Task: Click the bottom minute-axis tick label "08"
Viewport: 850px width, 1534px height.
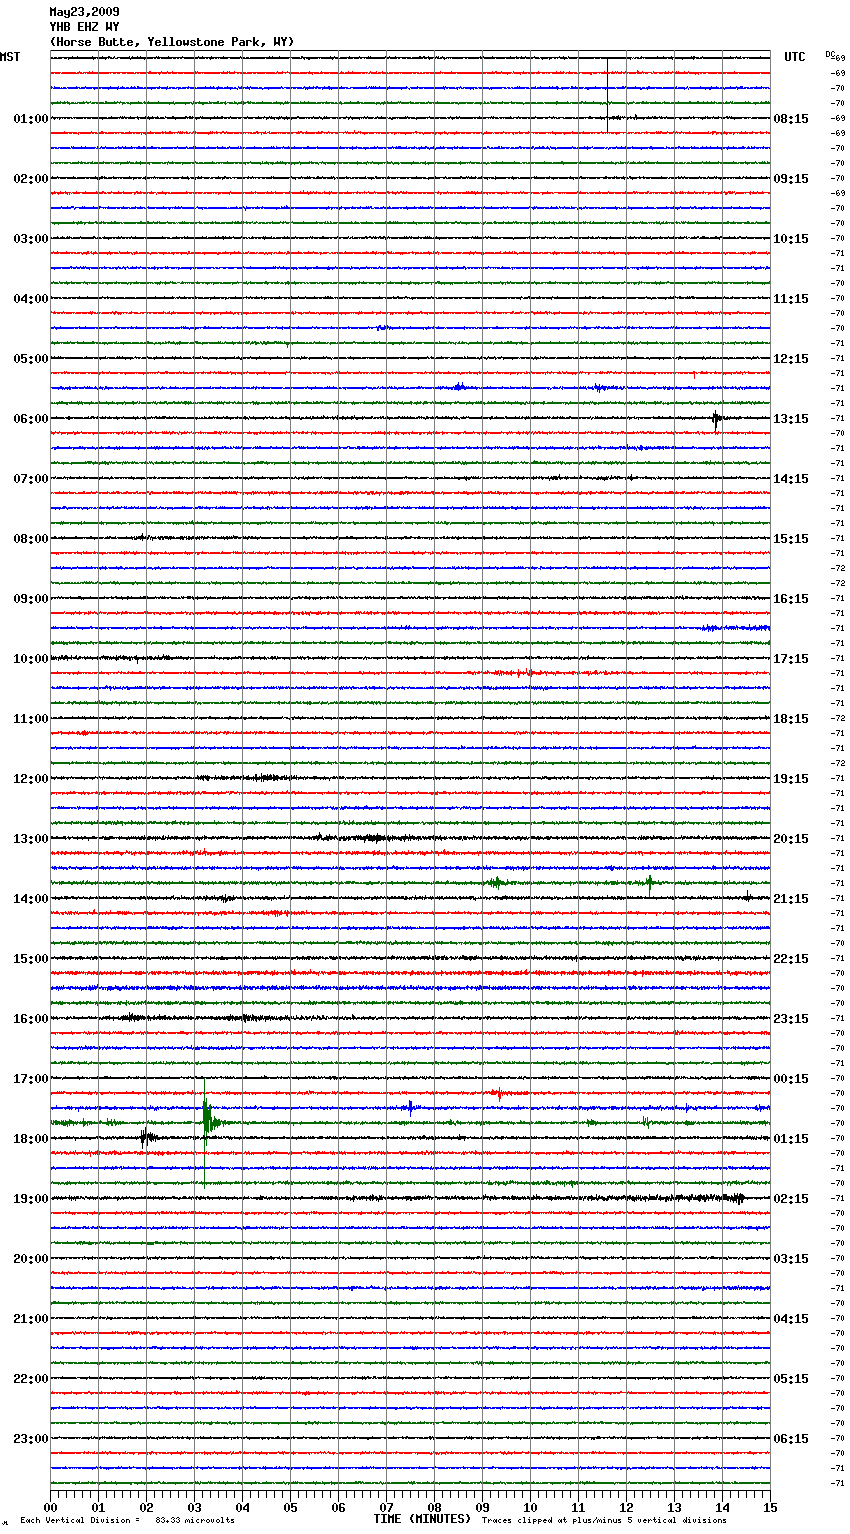Action: 434,1507
